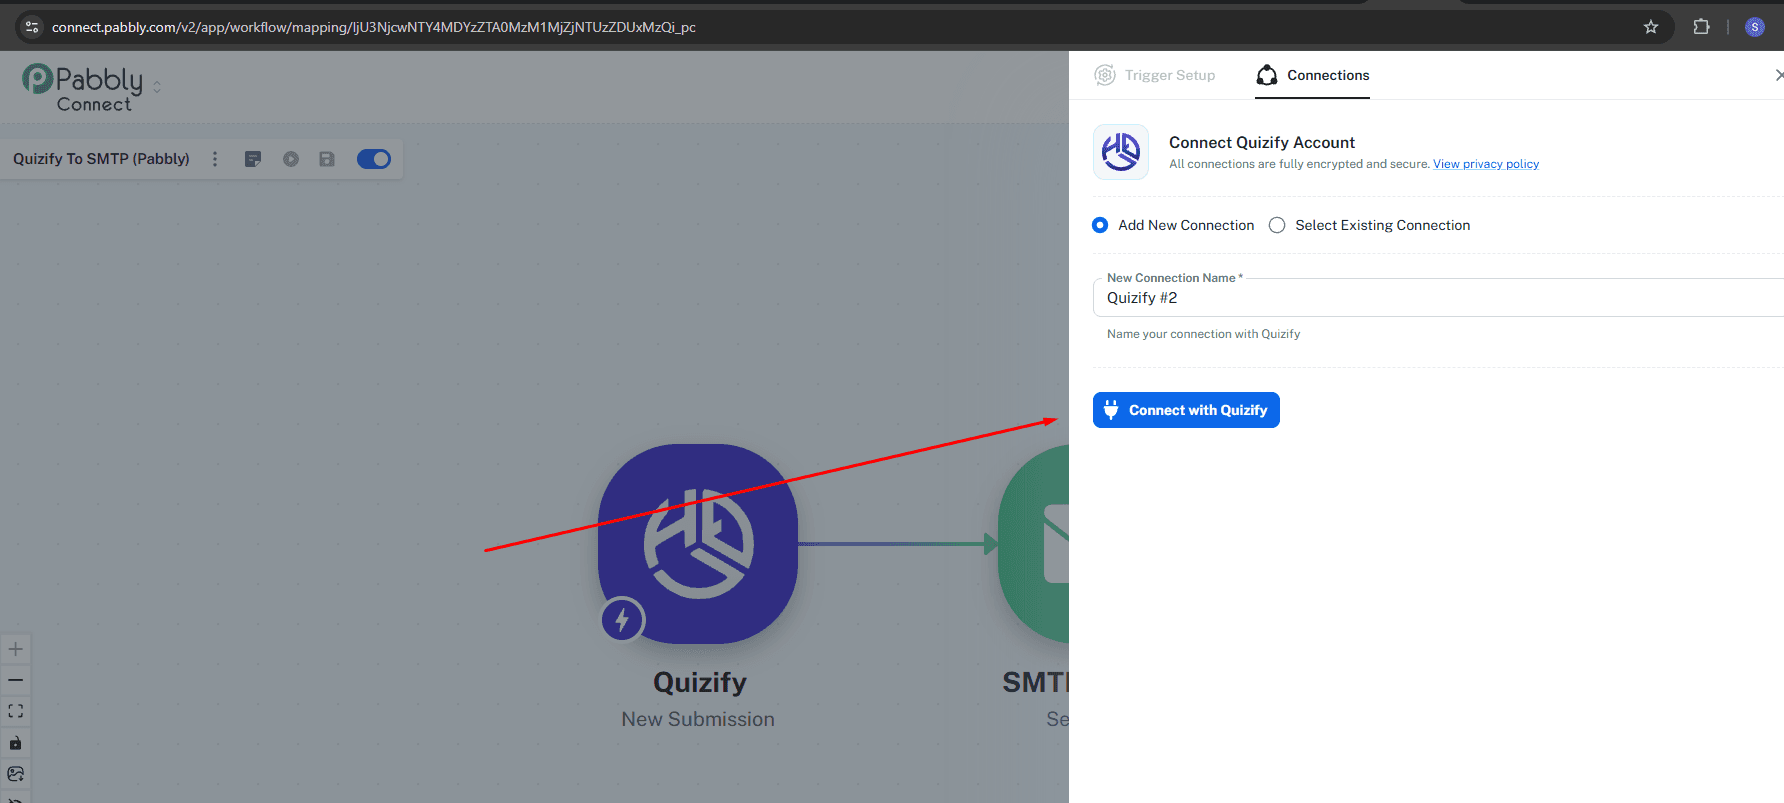Open View privacy policy link
The width and height of the screenshot is (1784, 803).
[1486, 164]
